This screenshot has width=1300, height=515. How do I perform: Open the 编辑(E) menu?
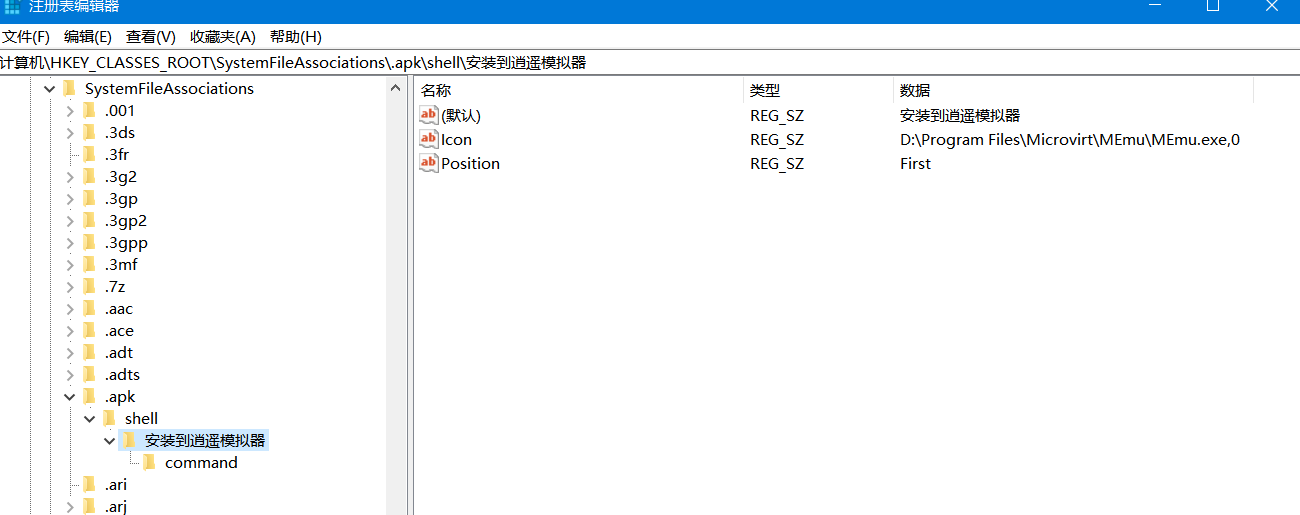[x=88, y=37]
